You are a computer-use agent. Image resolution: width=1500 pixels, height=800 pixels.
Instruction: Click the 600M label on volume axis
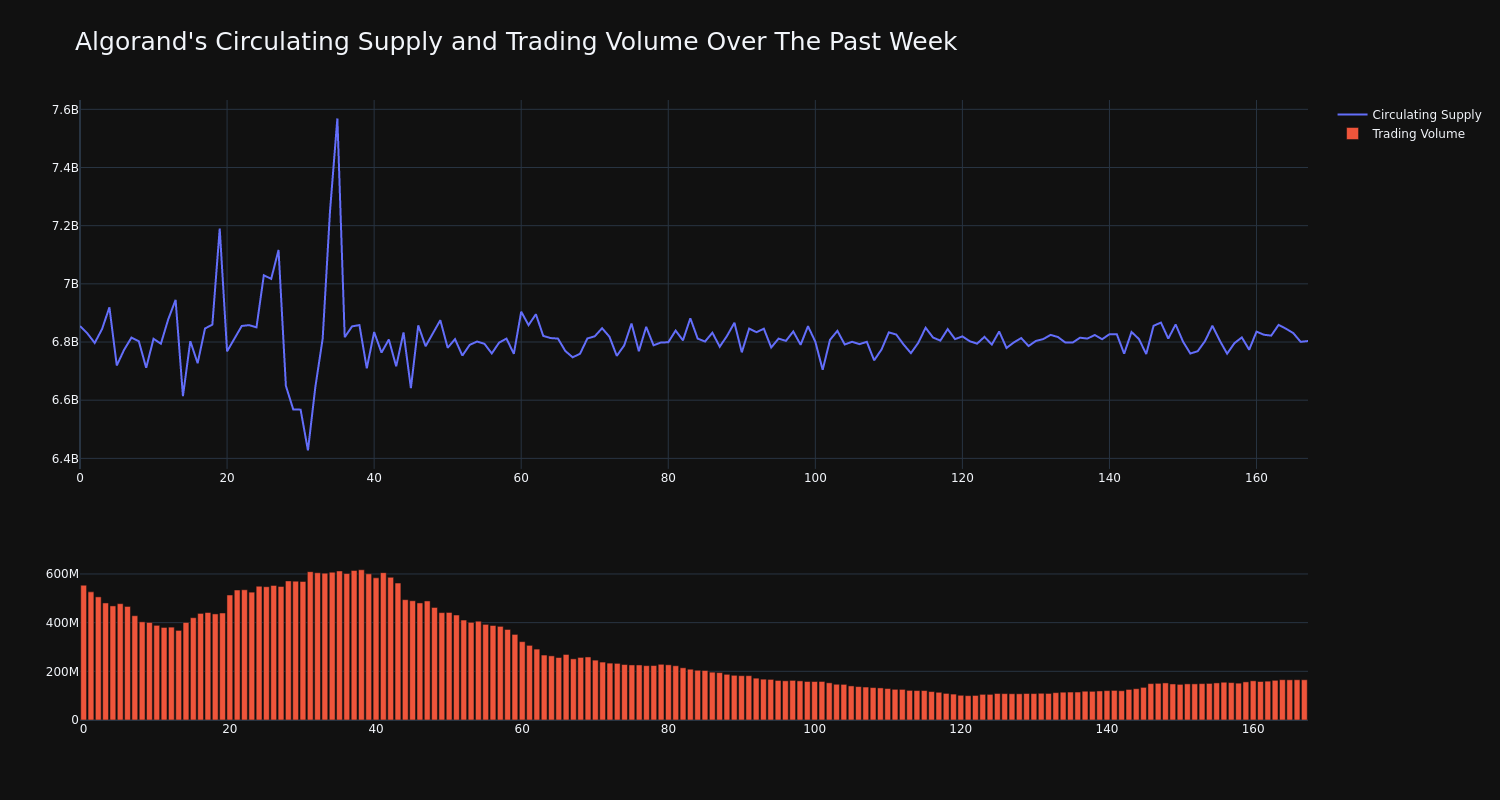[62, 574]
